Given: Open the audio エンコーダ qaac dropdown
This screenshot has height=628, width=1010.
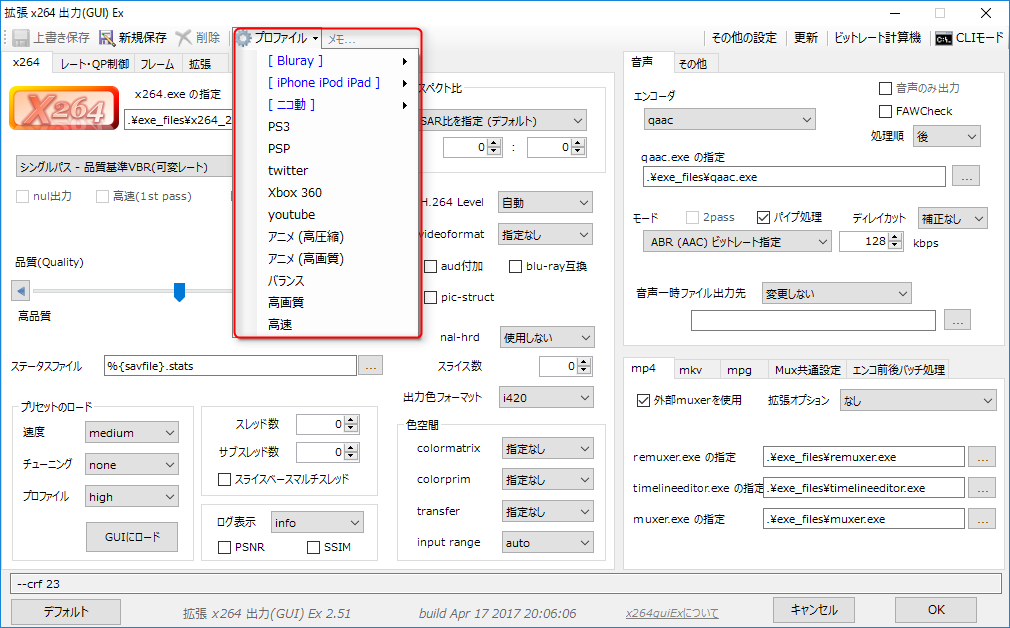Looking at the screenshot, I should pyautogui.click(x=729, y=120).
